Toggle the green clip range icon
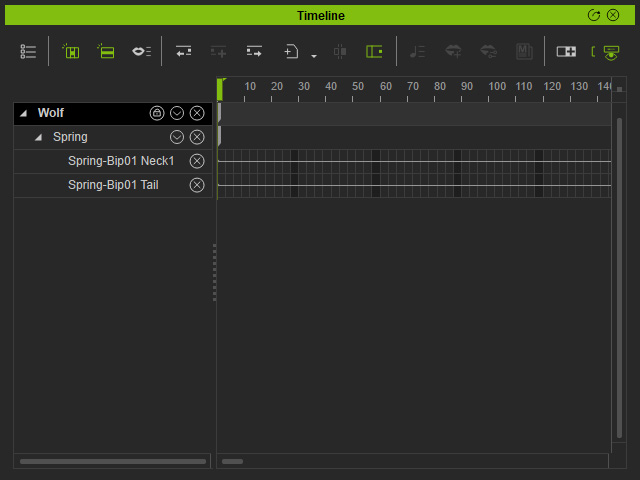 (374, 51)
